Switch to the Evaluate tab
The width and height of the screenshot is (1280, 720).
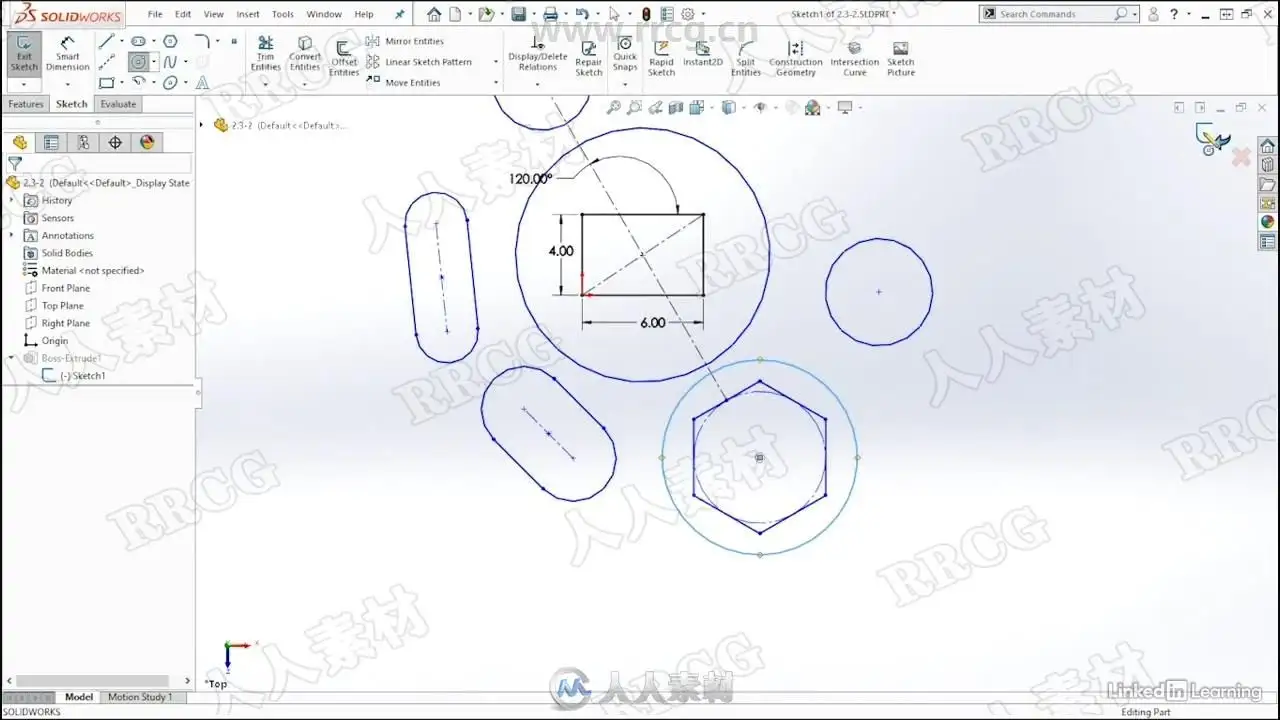[x=118, y=104]
